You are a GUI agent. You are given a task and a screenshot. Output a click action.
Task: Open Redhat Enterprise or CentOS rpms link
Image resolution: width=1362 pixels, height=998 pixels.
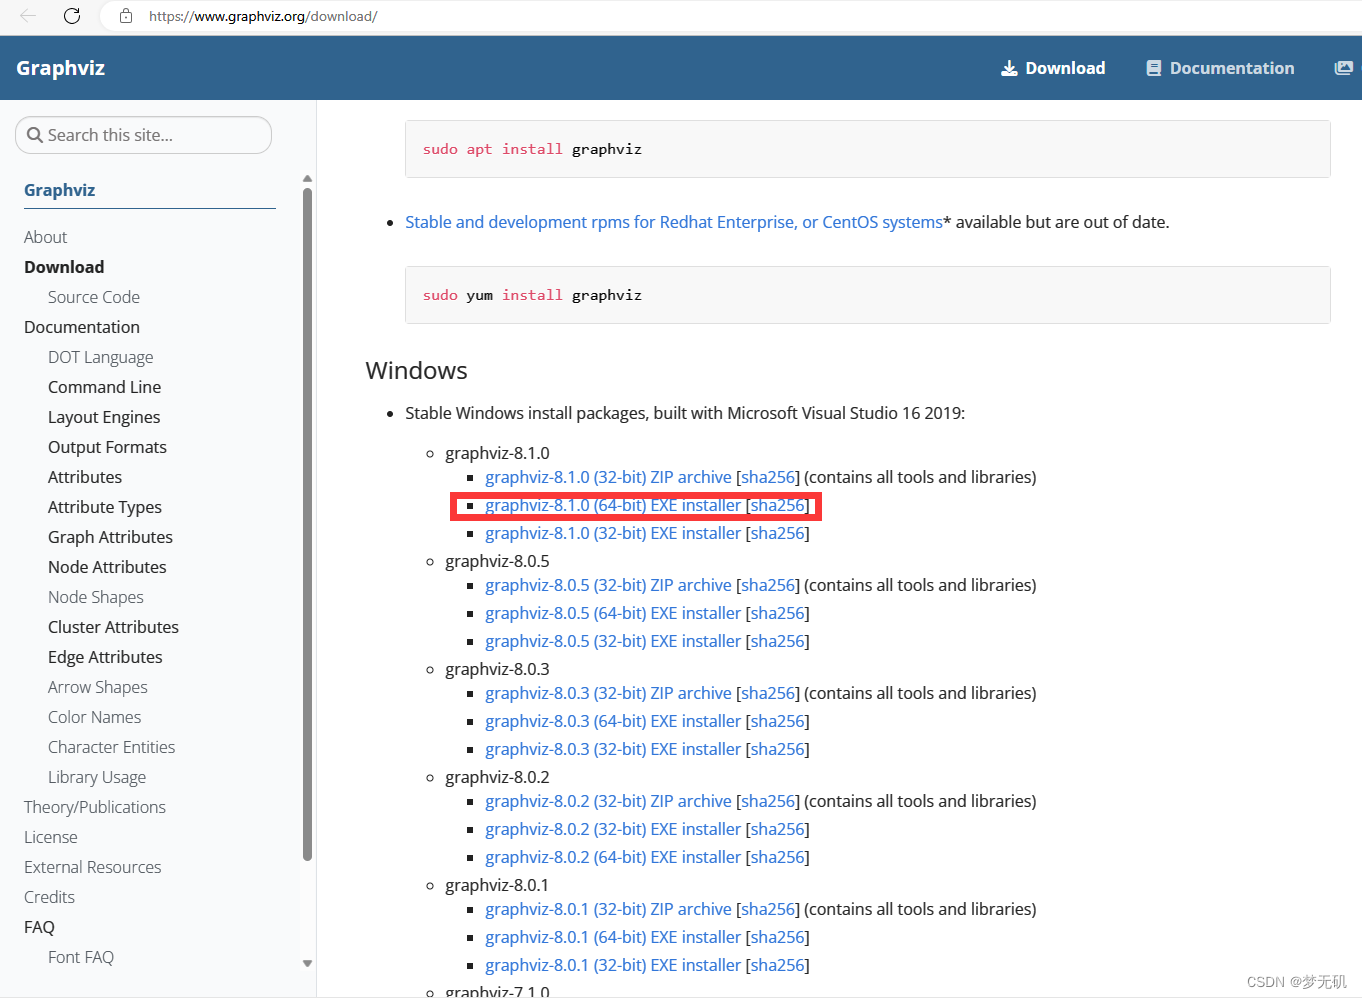674,222
